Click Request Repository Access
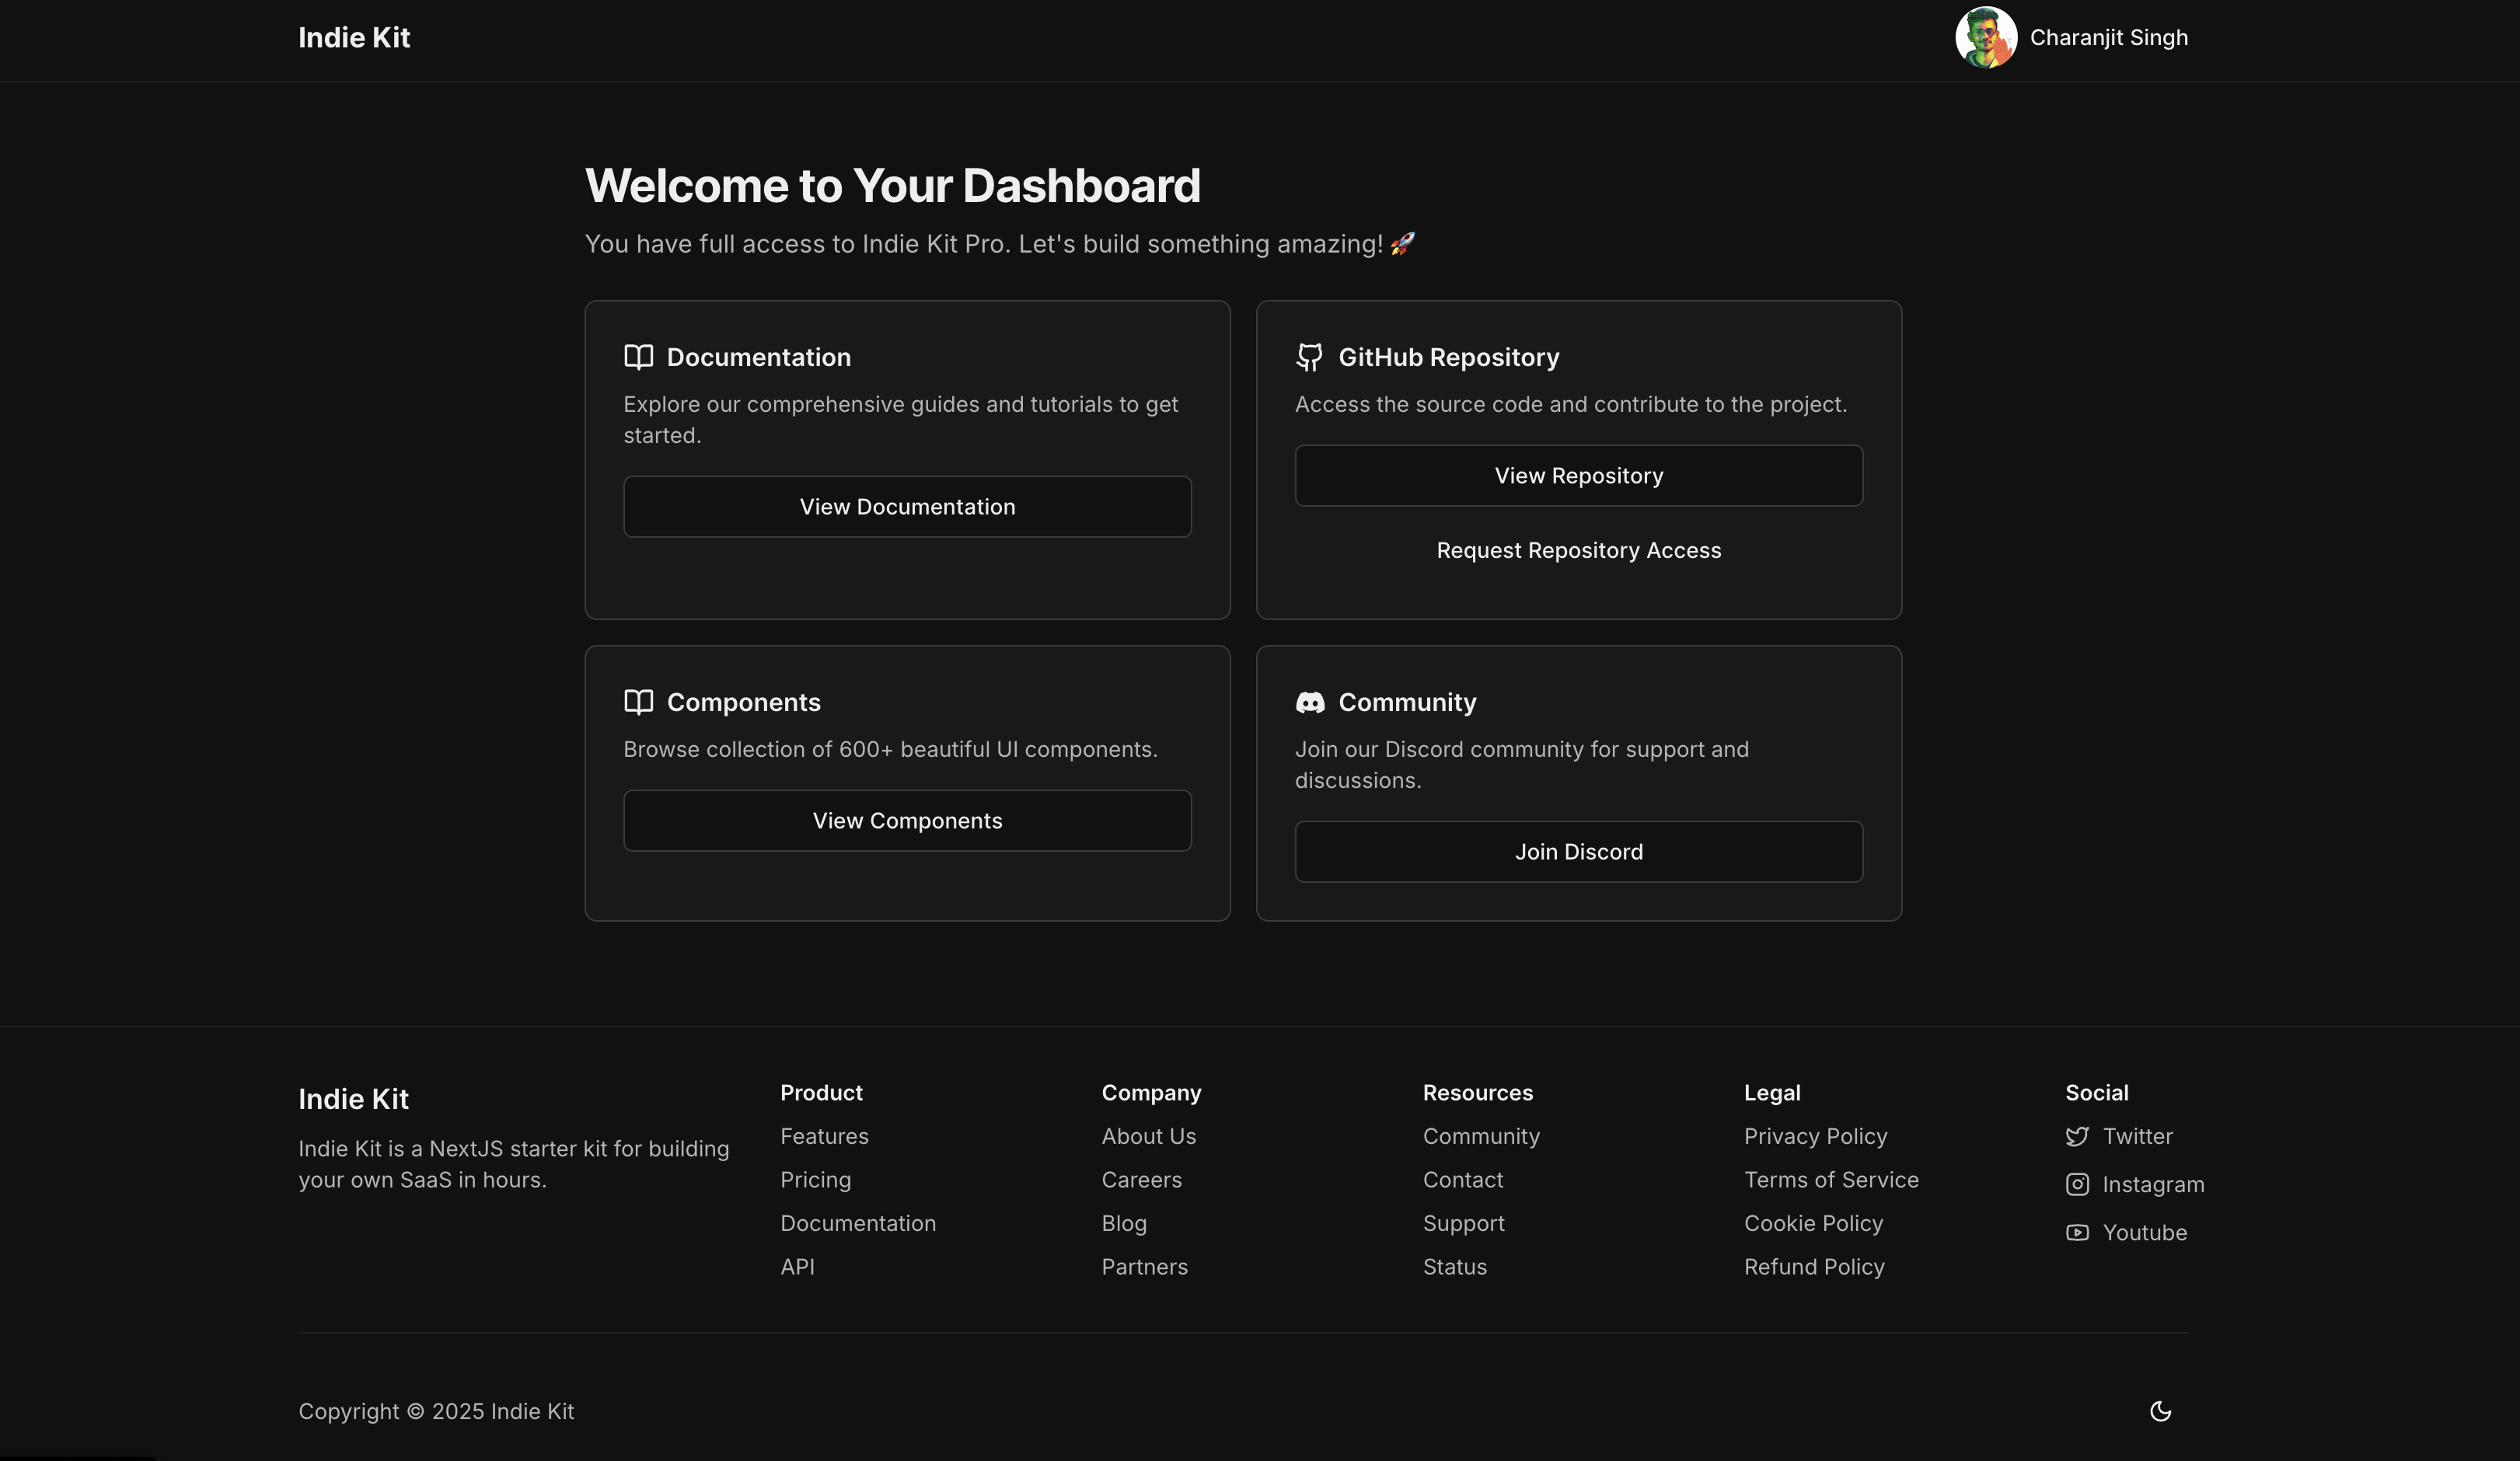 coord(1578,550)
